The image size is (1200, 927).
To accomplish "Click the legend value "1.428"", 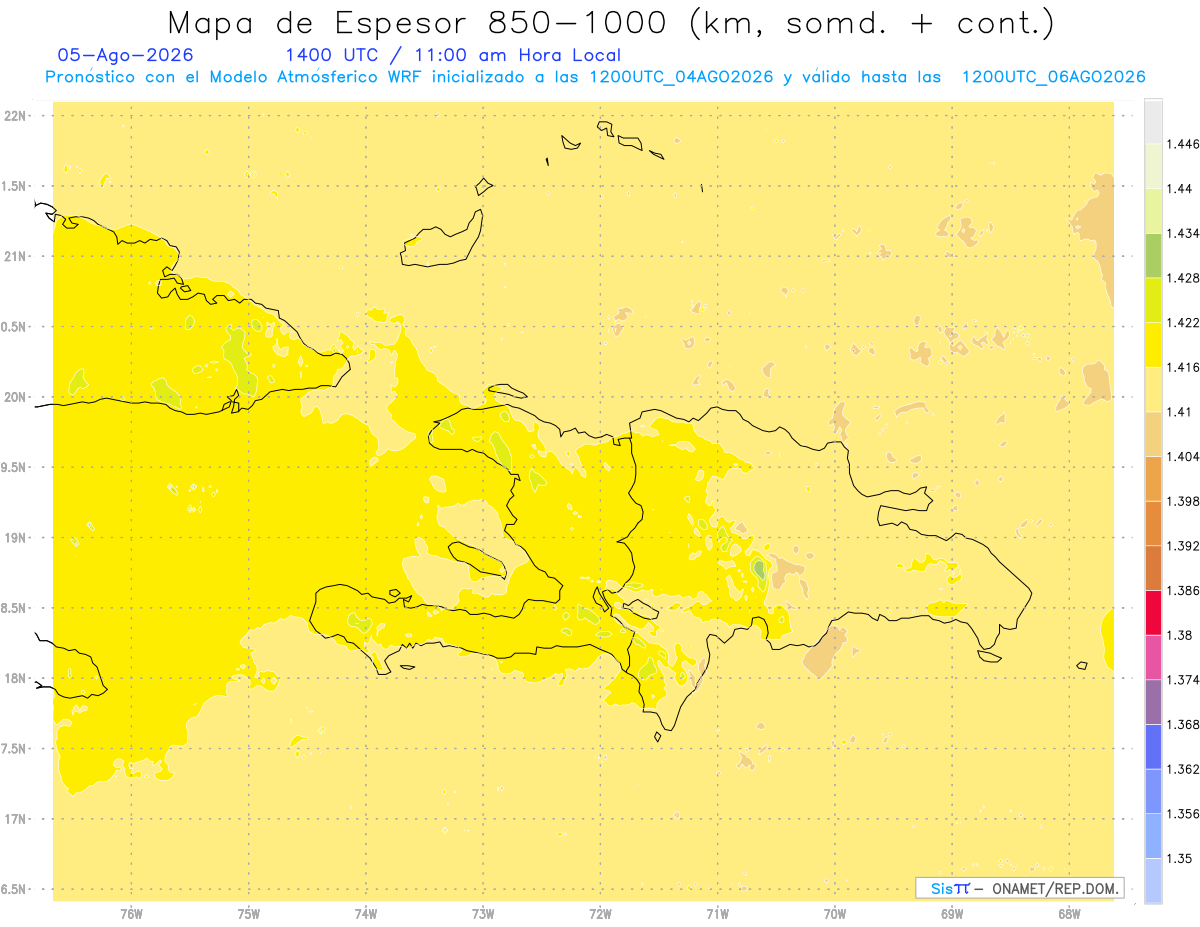I will [x=1183, y=278].
